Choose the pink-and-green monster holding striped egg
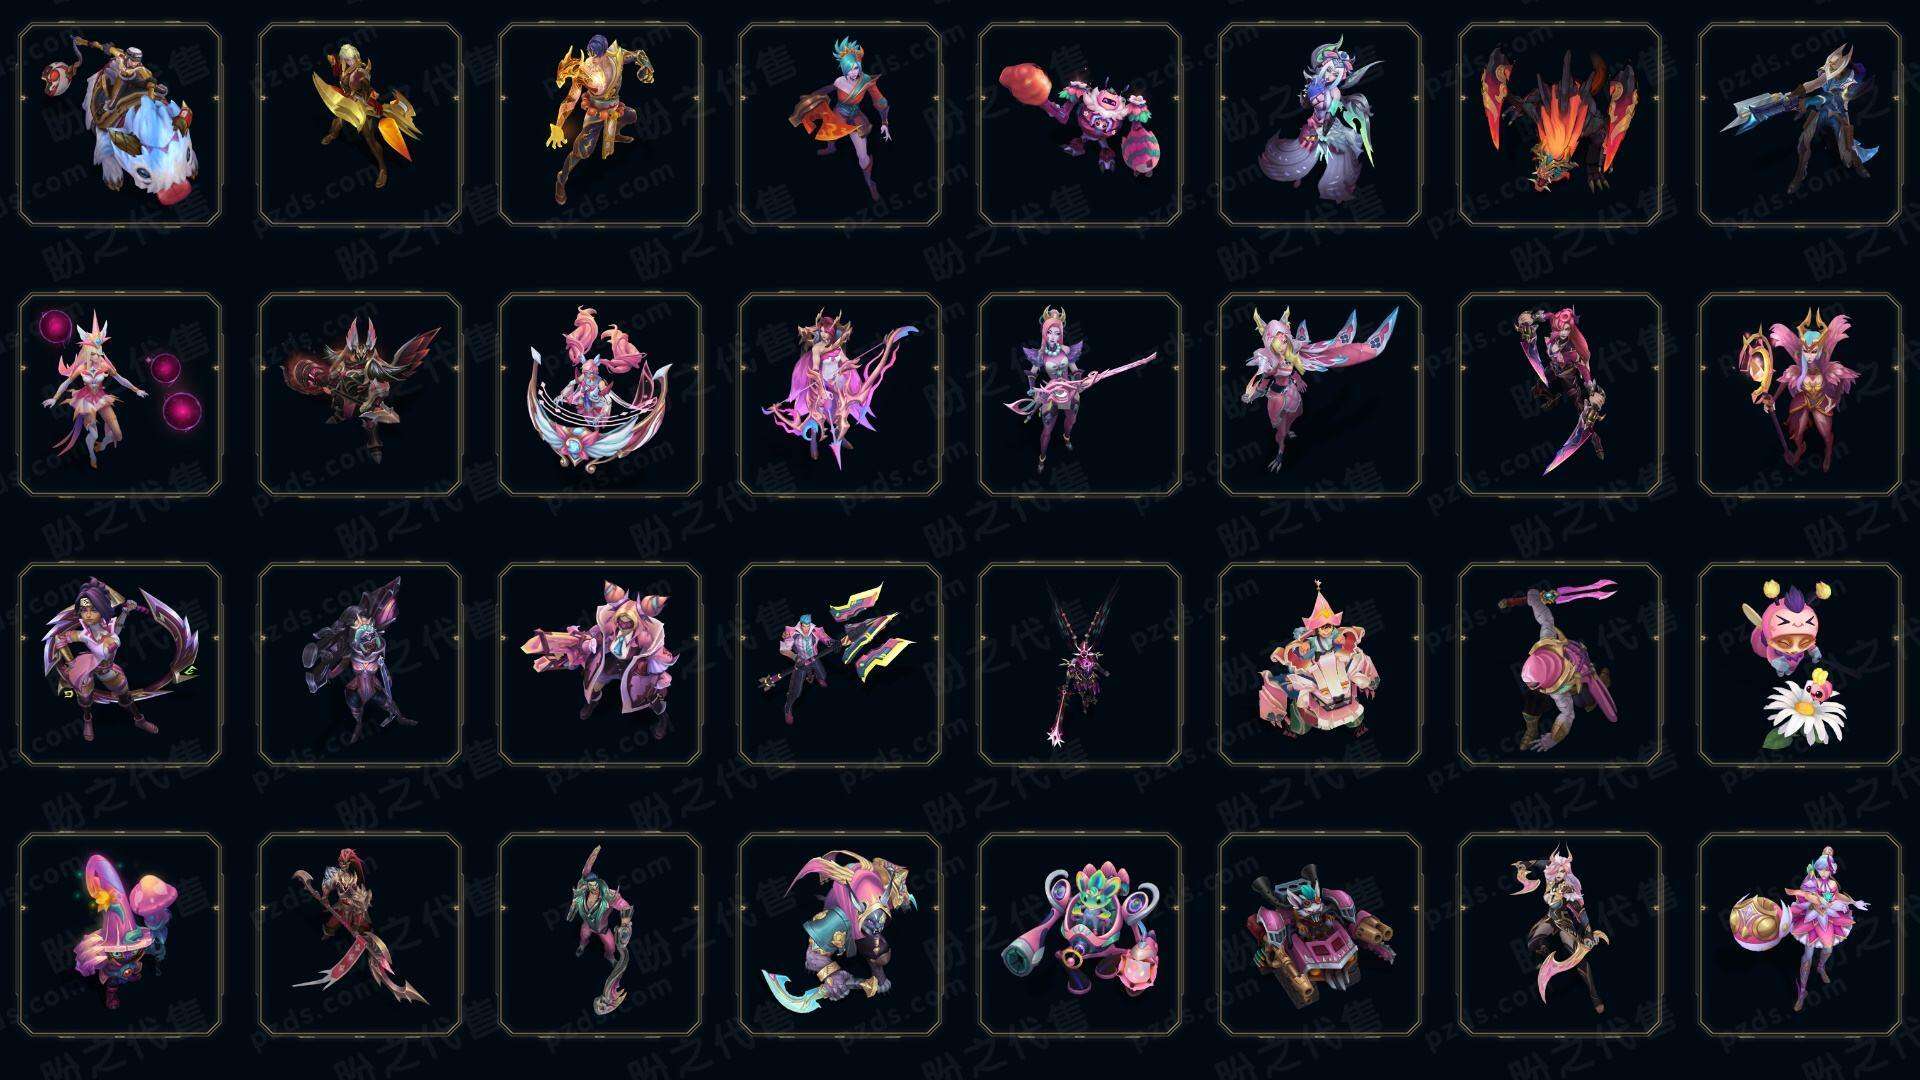1920x1080 pixels. click(x=1080, y=124)
